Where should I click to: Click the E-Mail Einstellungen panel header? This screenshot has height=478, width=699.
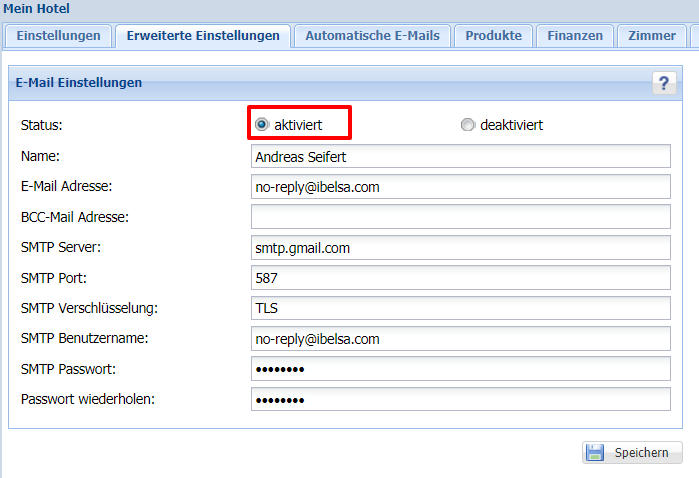click(x=300, y=83)
